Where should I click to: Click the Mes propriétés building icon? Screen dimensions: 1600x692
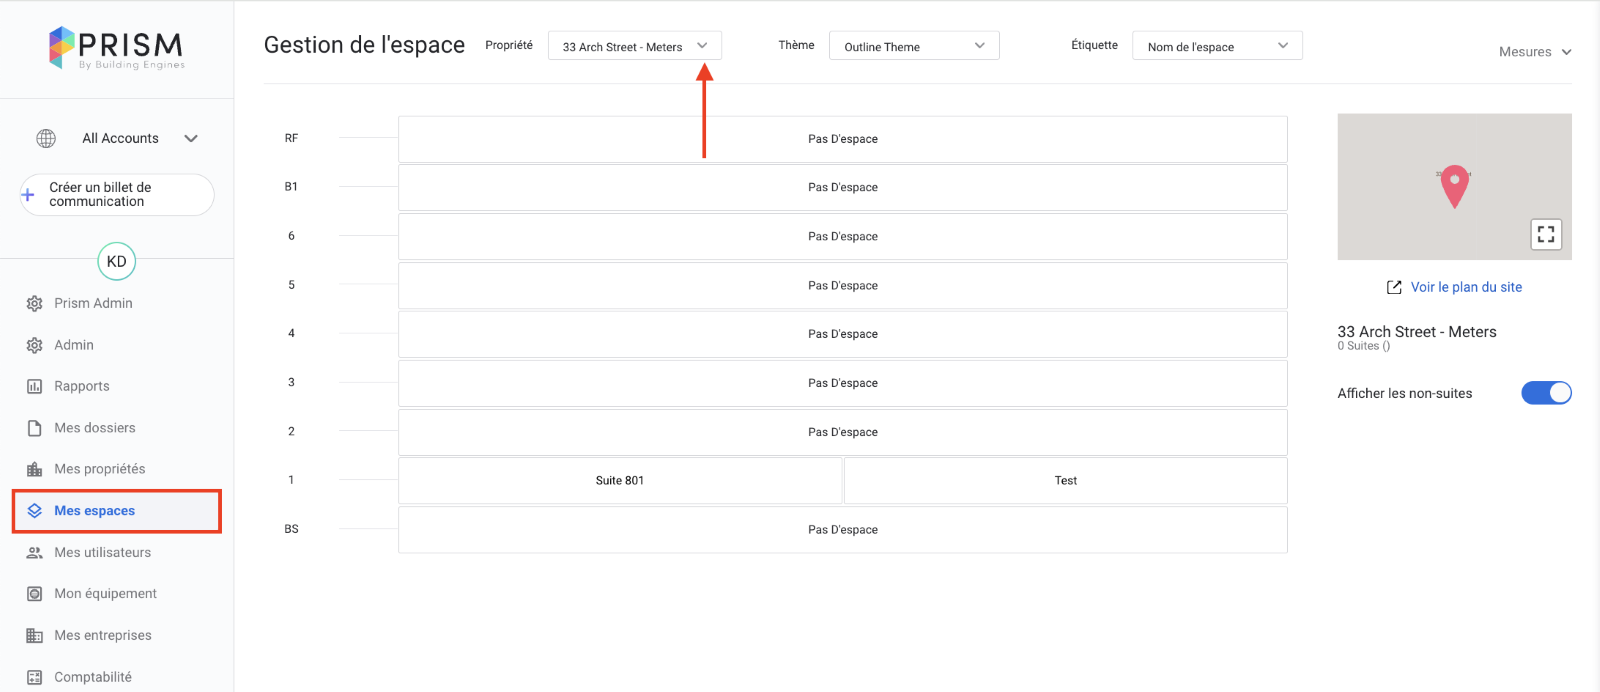tap(35, 470)
